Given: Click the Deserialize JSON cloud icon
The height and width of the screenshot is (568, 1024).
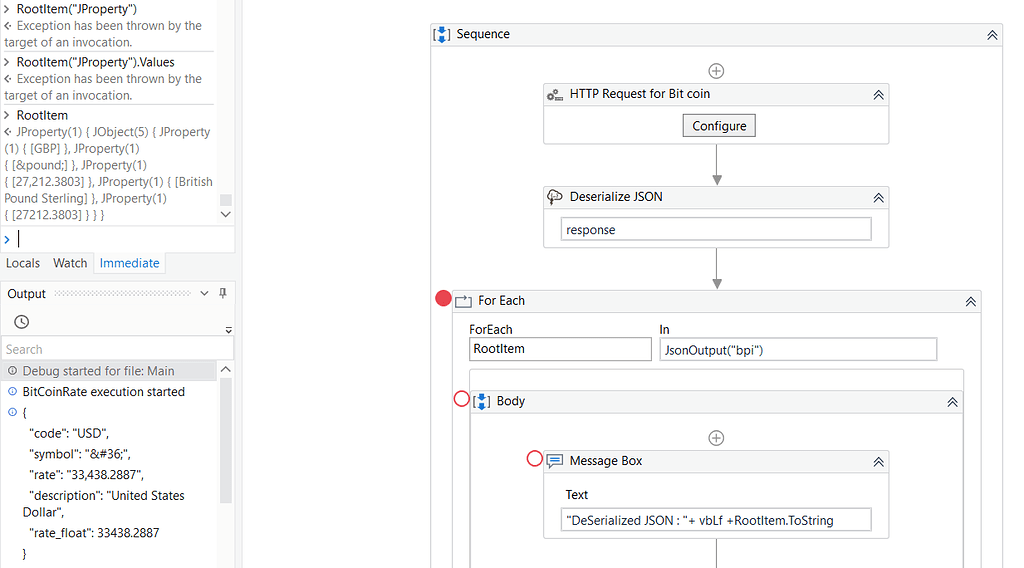Looking at the screenshot, I should (x=555, y=197).
